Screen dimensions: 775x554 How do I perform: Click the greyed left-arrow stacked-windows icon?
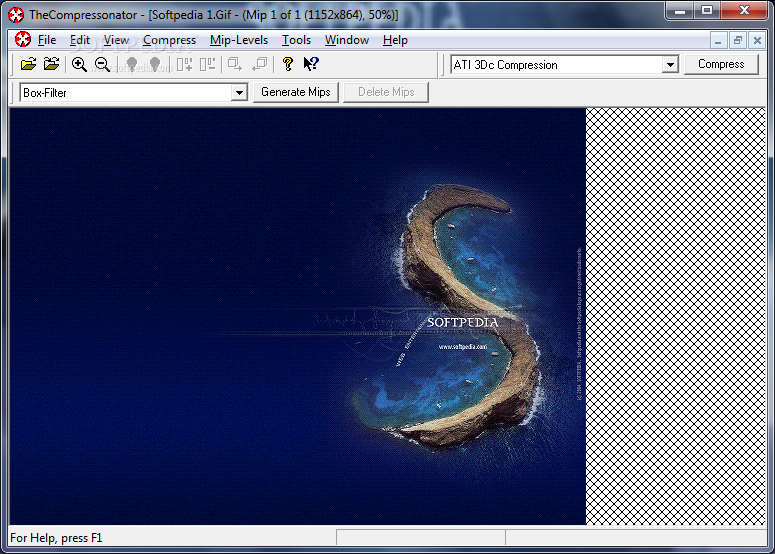click(x=259, y=64)
